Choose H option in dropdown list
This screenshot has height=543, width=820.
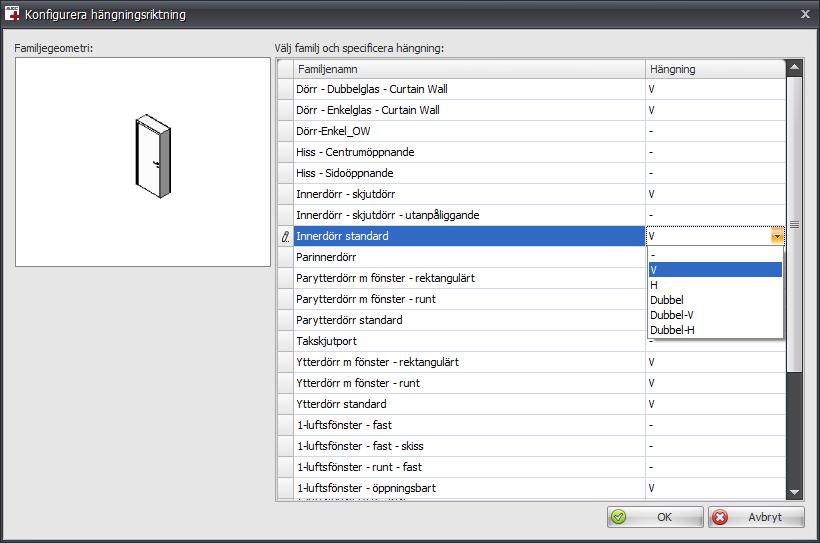(715, 285)
